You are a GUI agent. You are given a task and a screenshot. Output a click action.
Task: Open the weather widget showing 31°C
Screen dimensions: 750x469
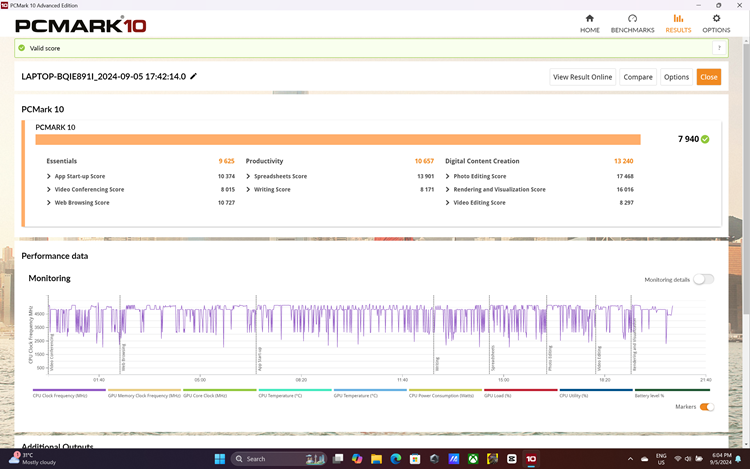[x=33, y=459]
